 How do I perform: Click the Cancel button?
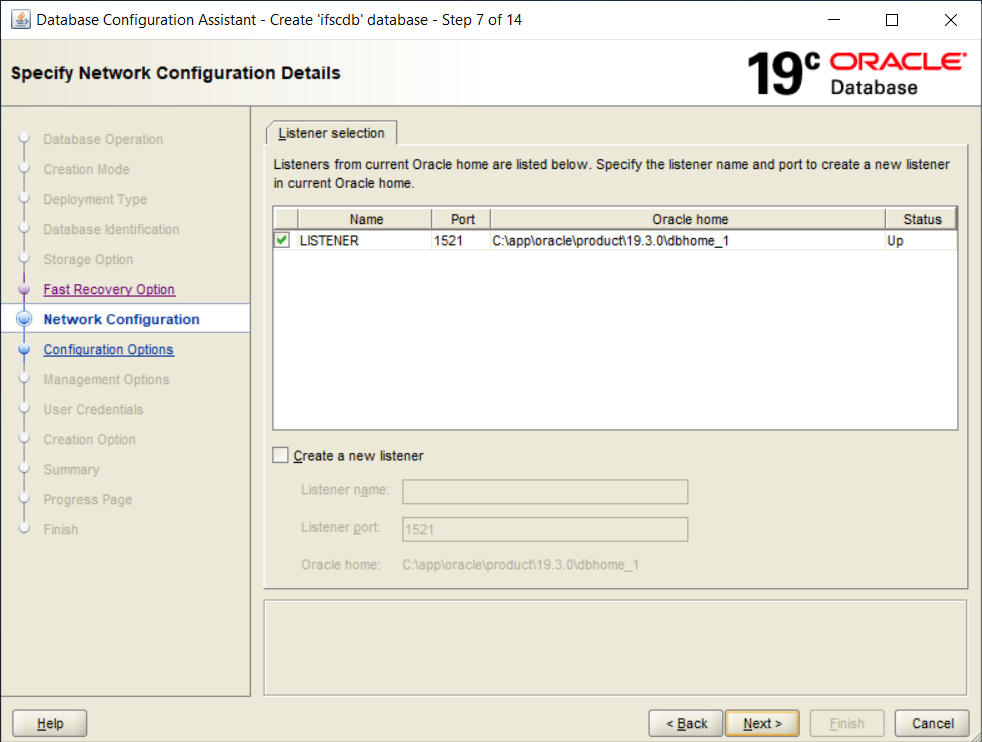tap(932, 723)
